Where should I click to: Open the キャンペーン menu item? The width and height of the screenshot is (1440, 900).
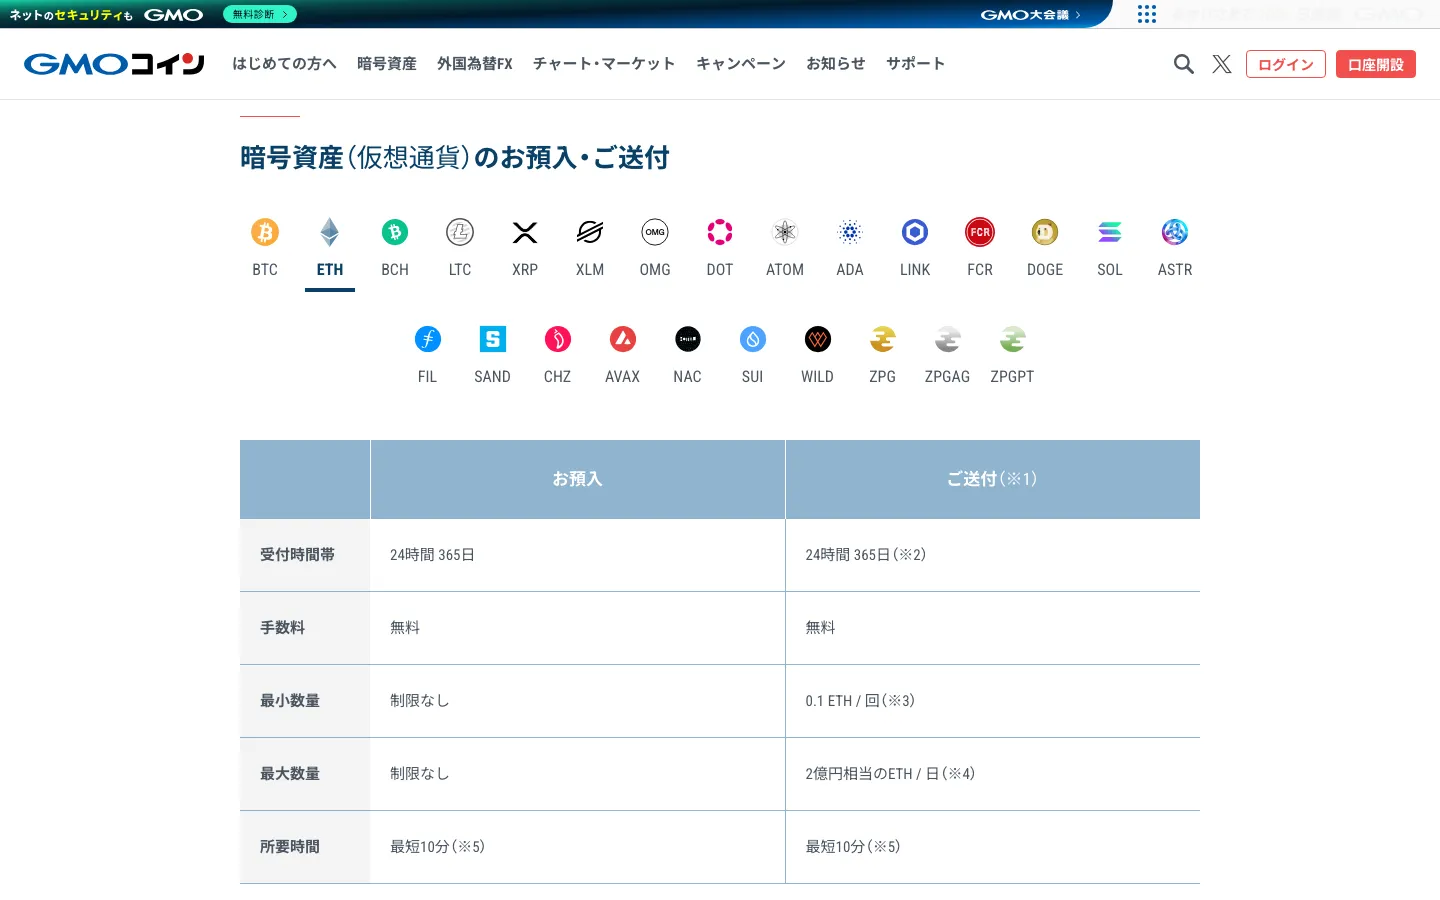point(741,64)
